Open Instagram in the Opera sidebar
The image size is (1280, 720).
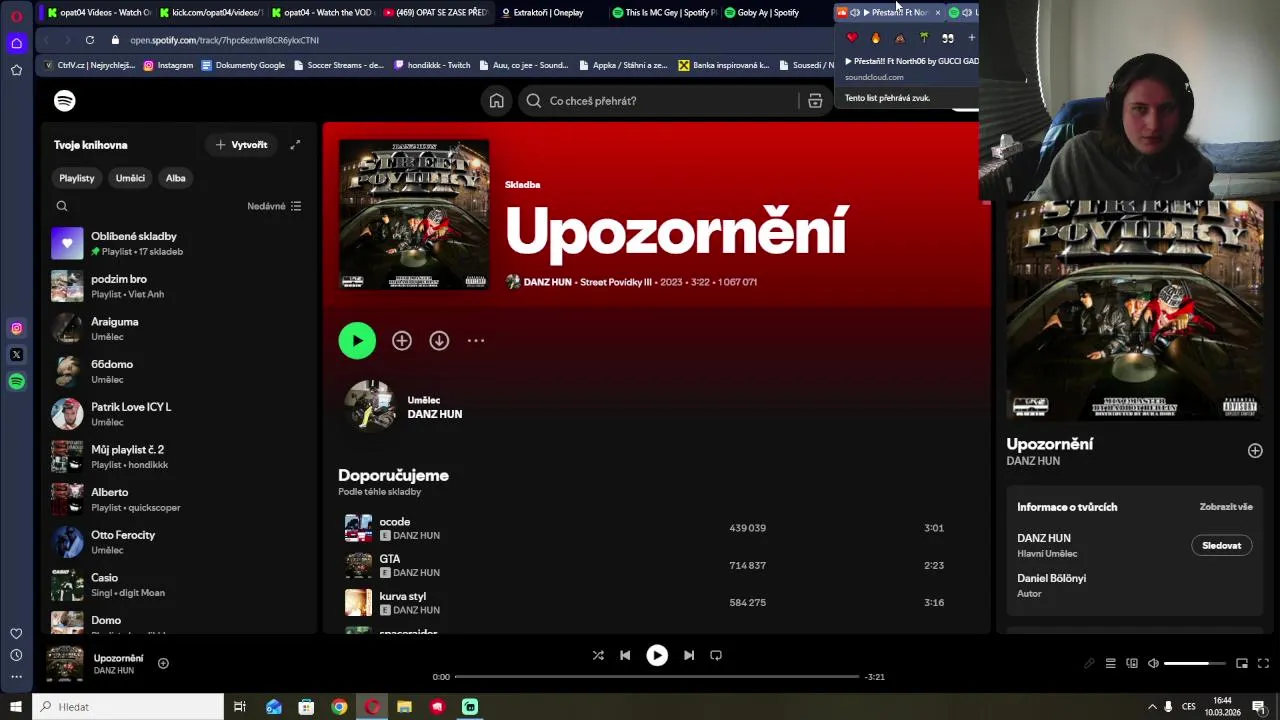(x=16, y=328)
